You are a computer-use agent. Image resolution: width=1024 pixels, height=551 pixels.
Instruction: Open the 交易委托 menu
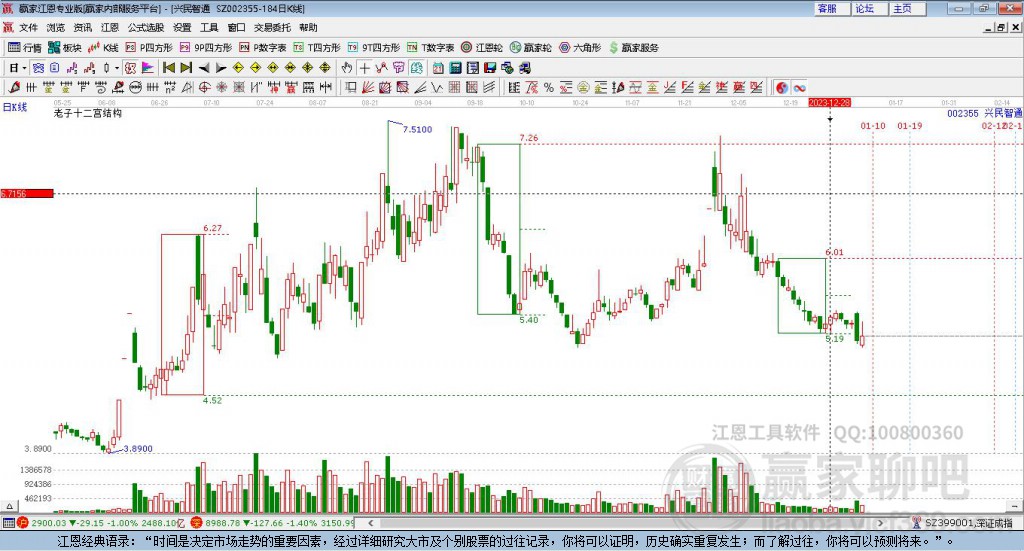pos(272,27)
